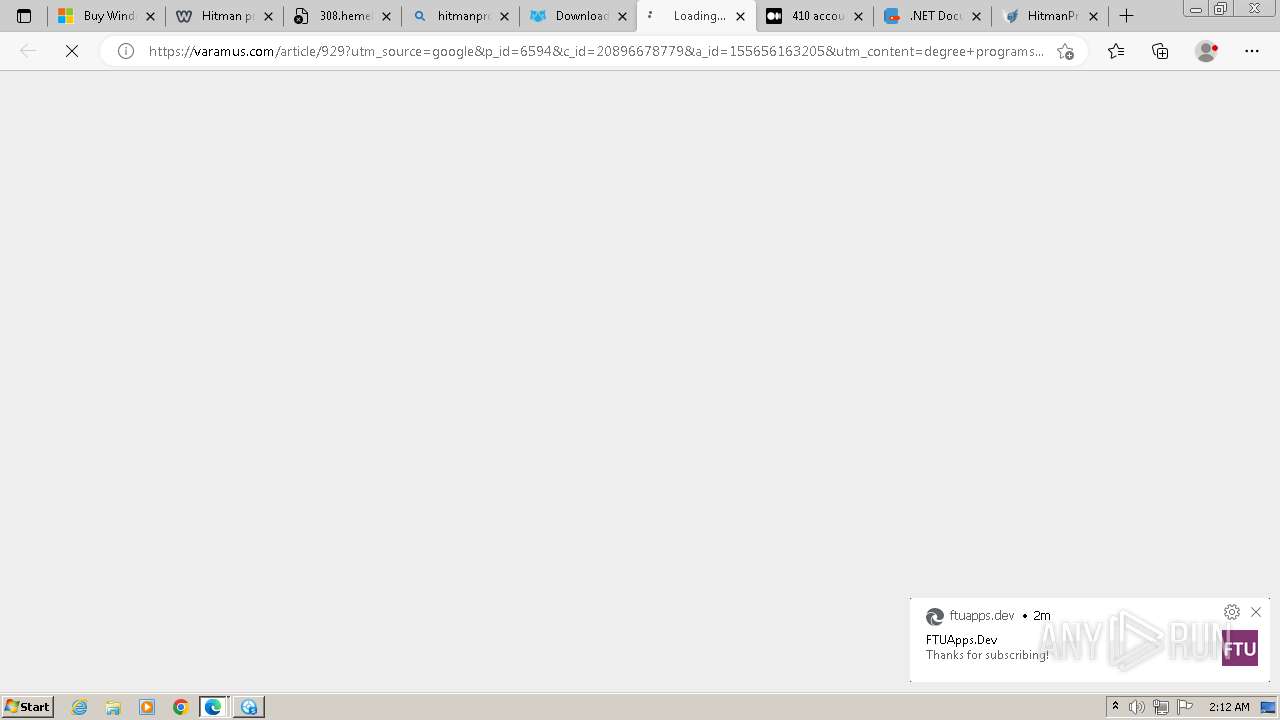Open Windows Media Player from taskbar
Image resolution: width=1280 pixels, height=720 pixels.
pyautogui.click(x=147, y=707)
